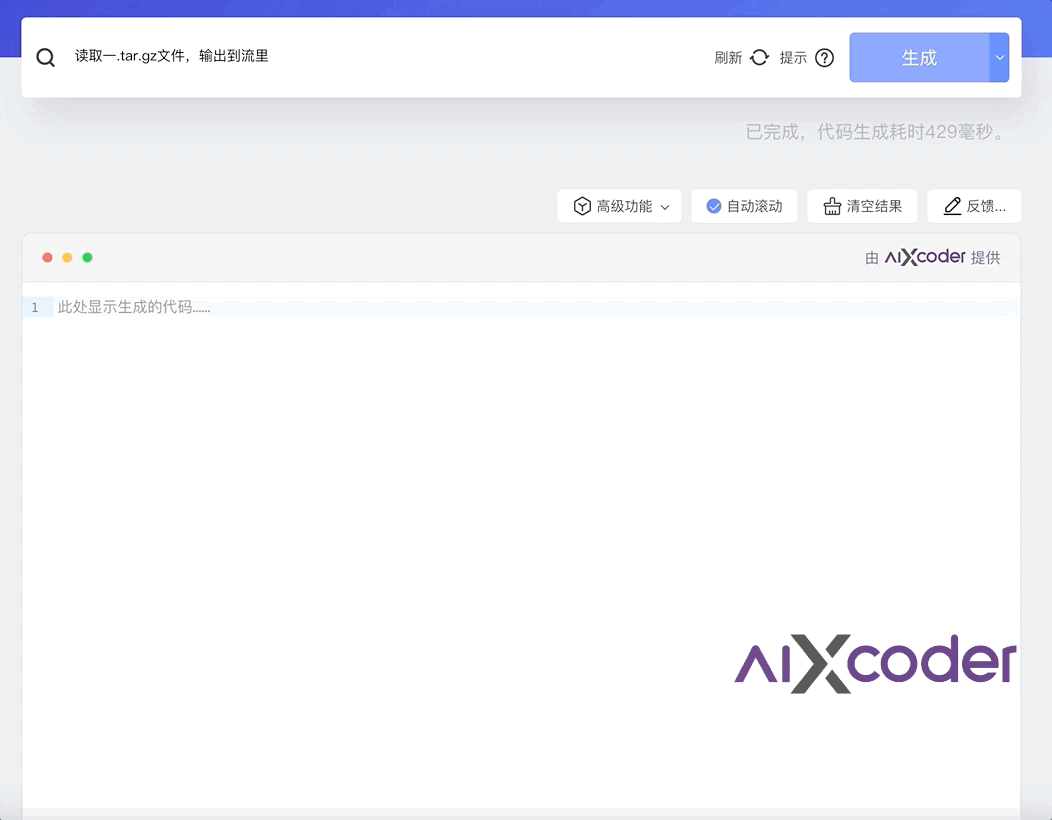The image size is (1052, 820).
Task: Click the green traffic light dot
Action: coord(87,257)
